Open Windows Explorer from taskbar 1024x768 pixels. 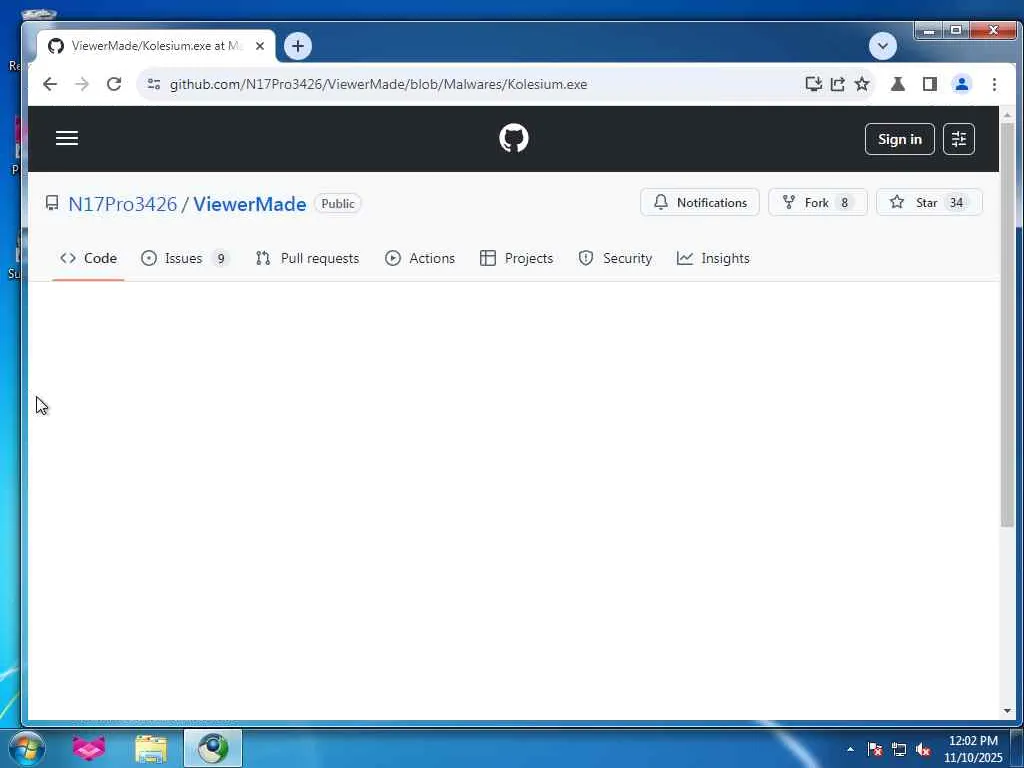click(151, 749)
